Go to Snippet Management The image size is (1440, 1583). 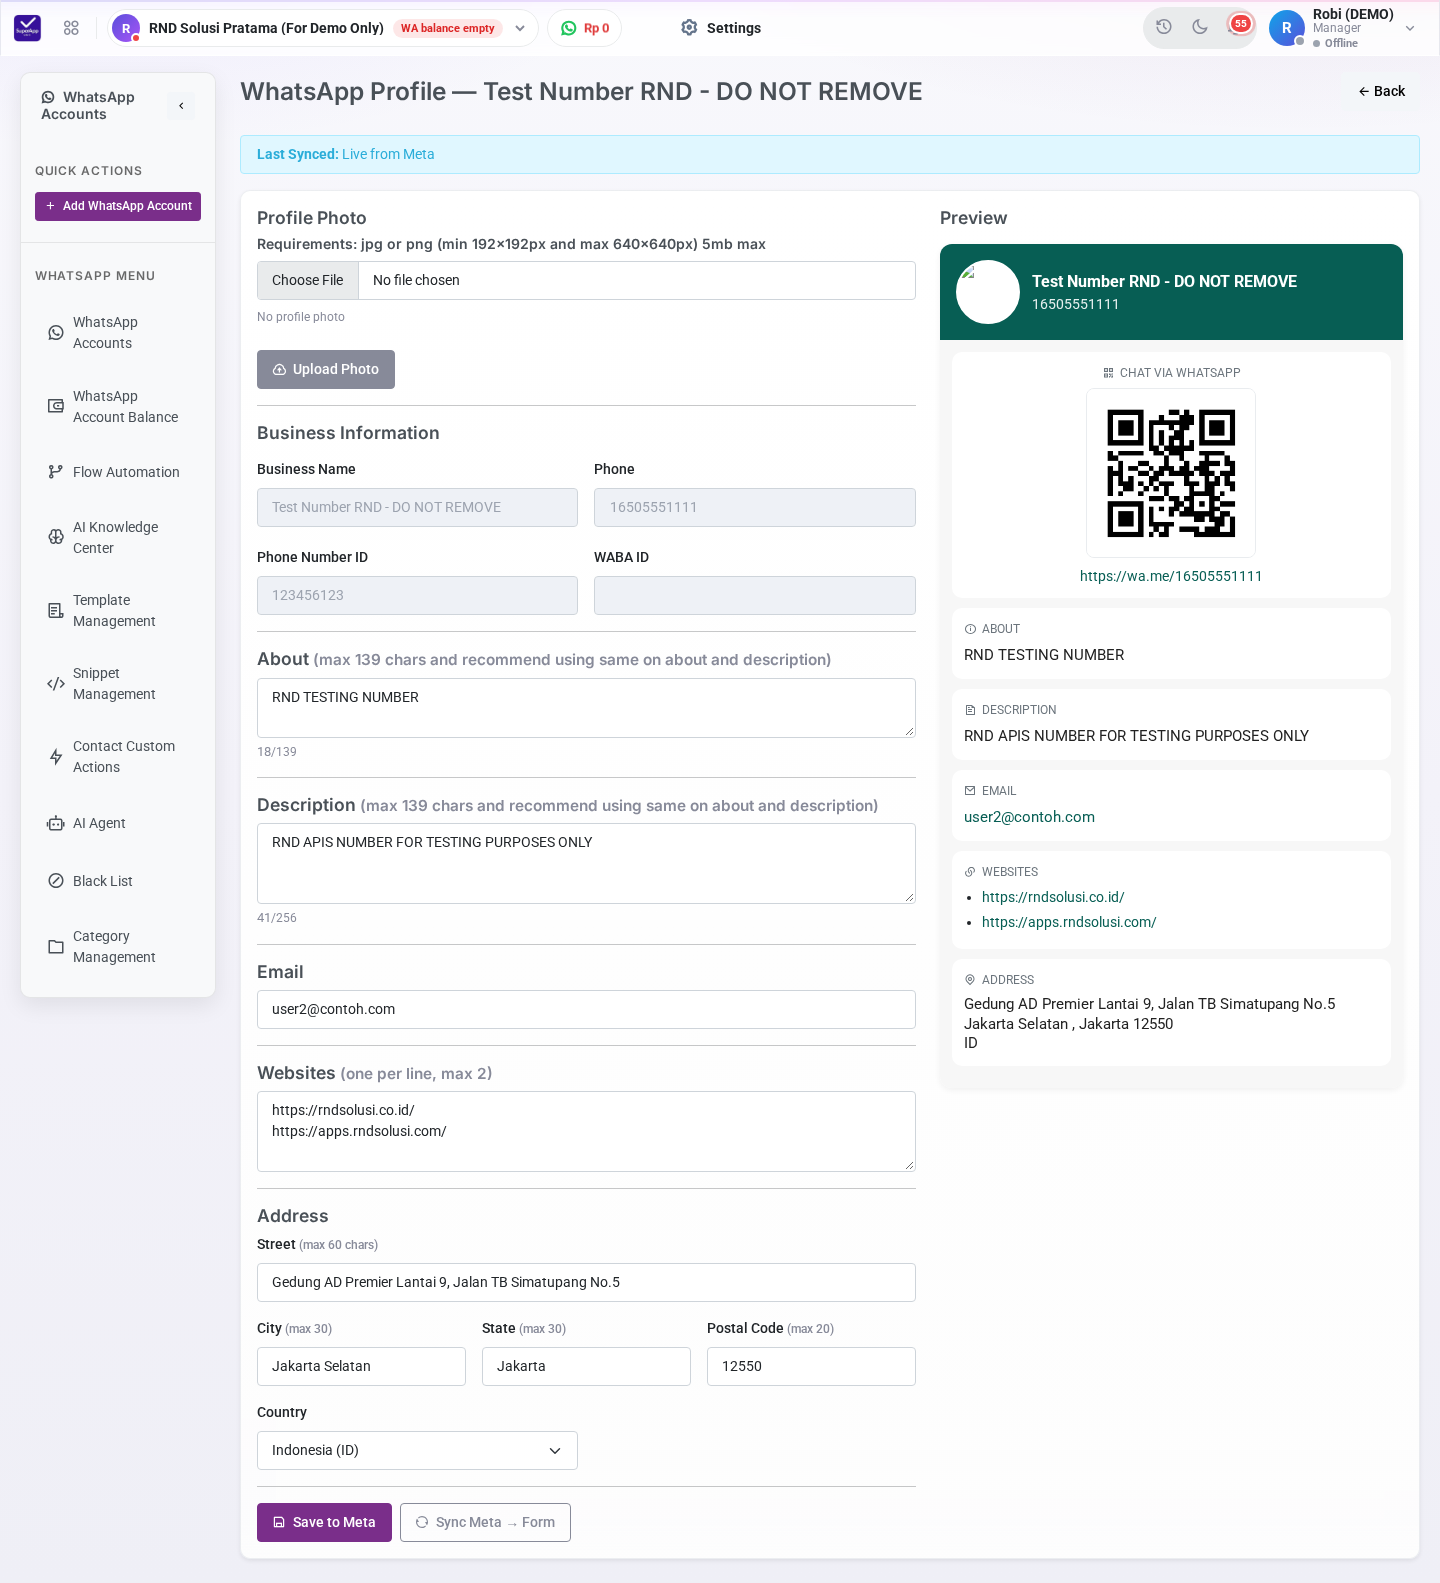click(x=118, y=684)
